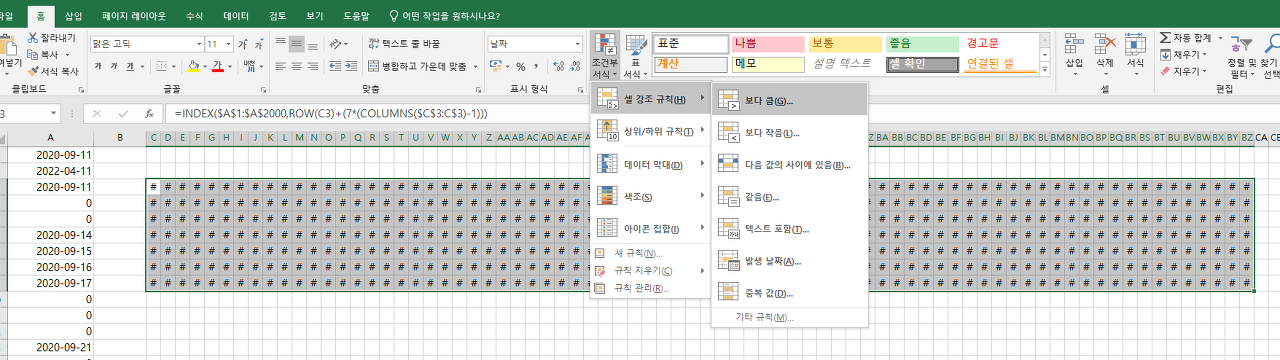Open the 데이터 (Data) ribbon tab

(237, 16)
